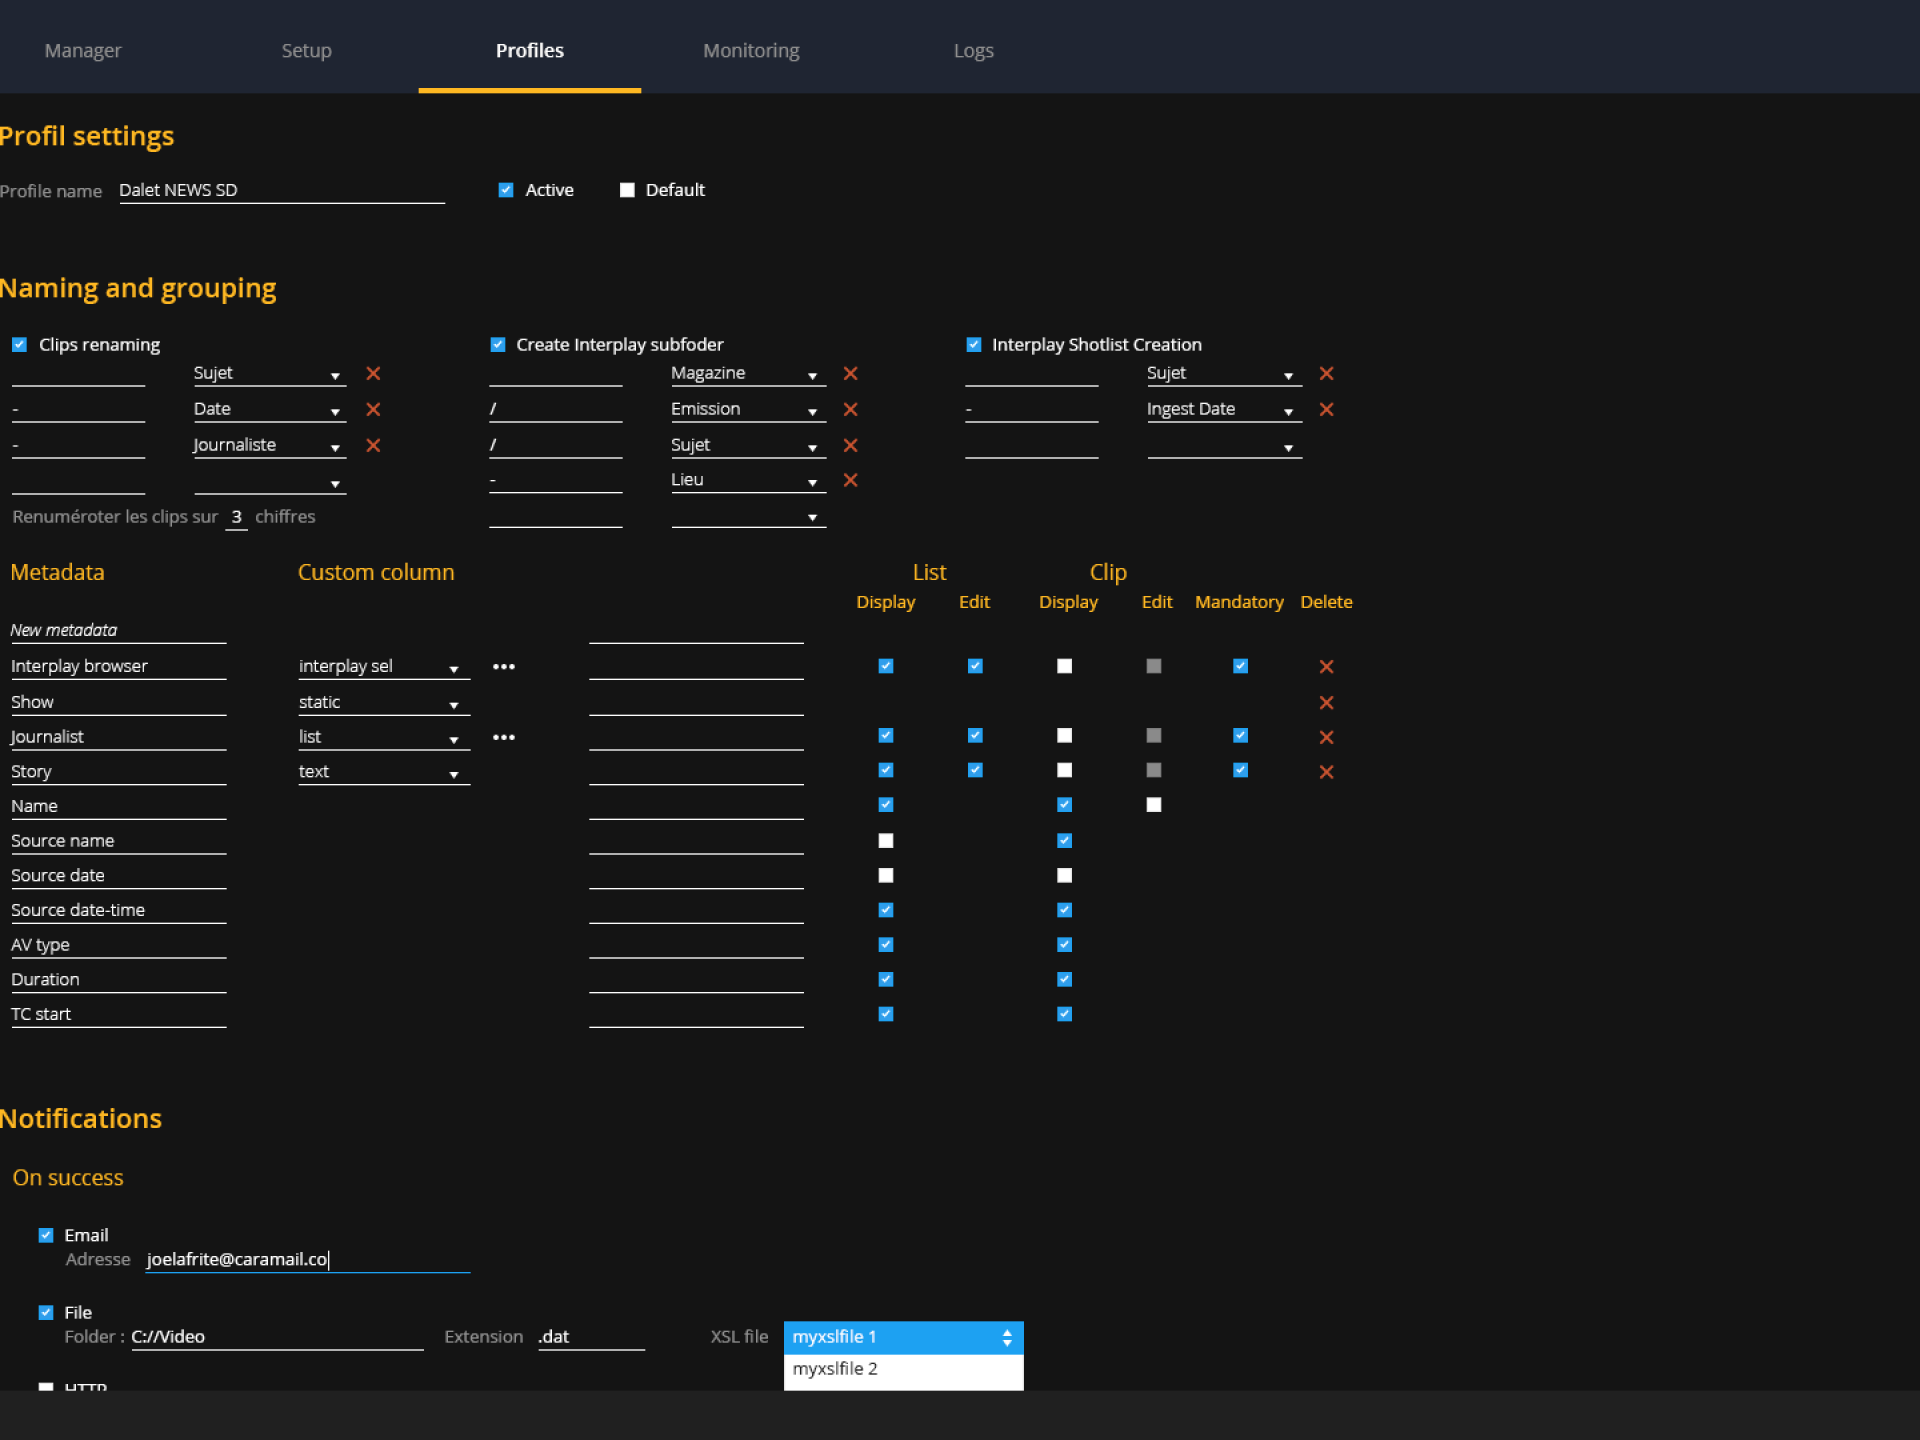Image resolution: width=1920 pixels, height=1440 pixels.
Task: Toggle Mandatory for Interplay browser
Action: pos(1241,666)
